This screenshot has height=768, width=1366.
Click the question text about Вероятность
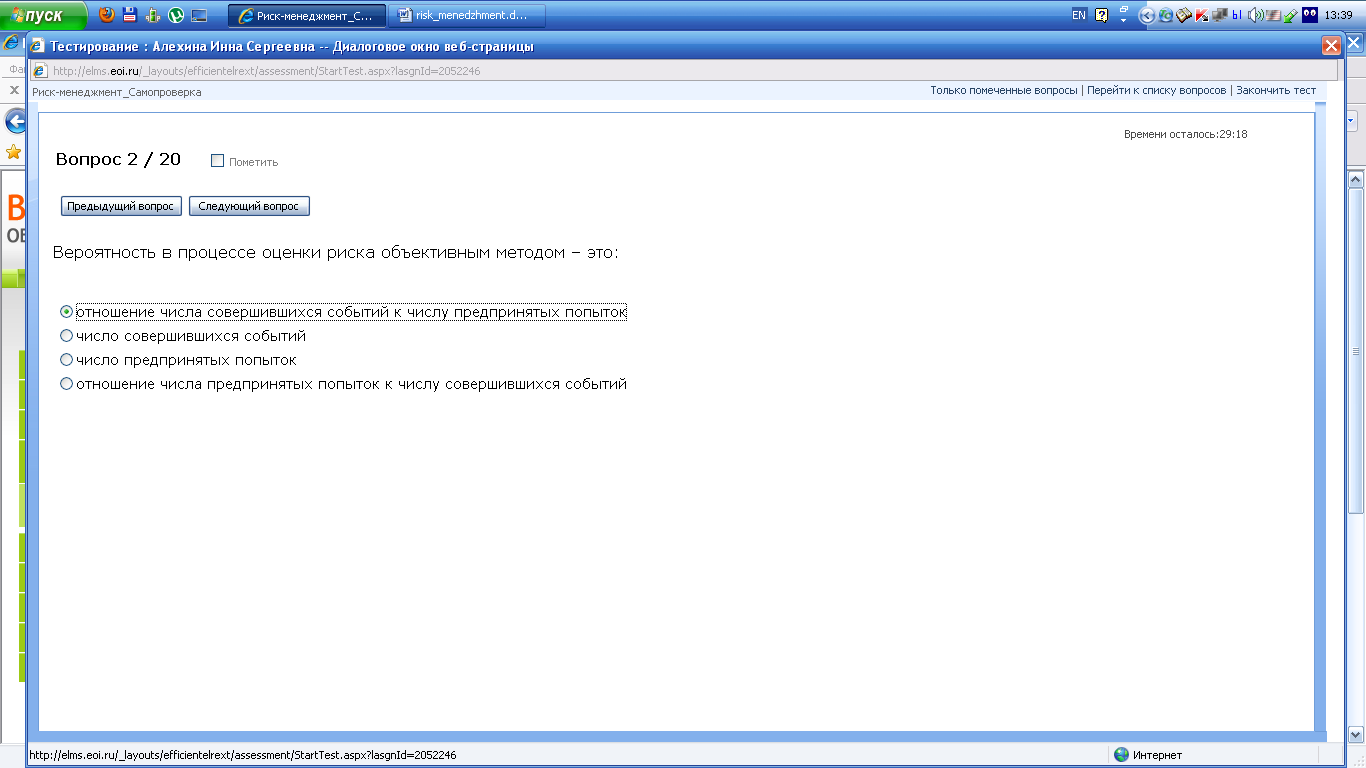tap(336, 253)
